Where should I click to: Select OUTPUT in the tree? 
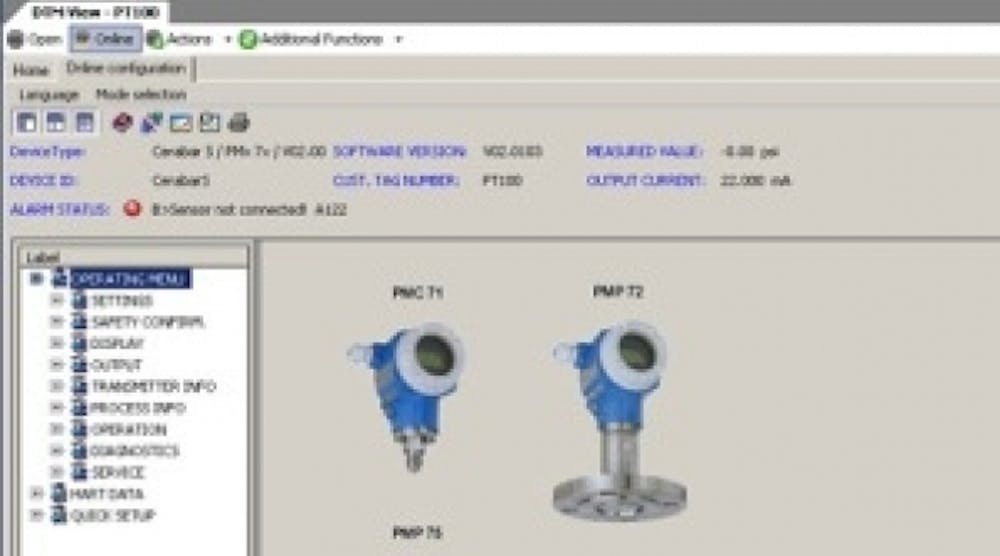click(x=116, y=365)
